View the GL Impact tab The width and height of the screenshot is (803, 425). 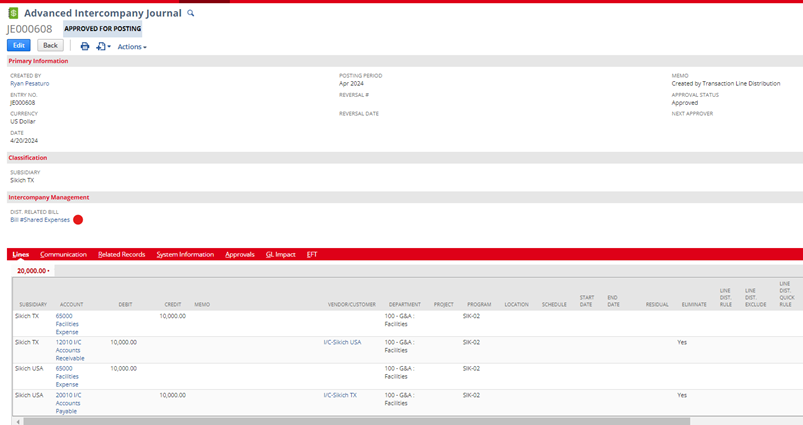(280, 254)
